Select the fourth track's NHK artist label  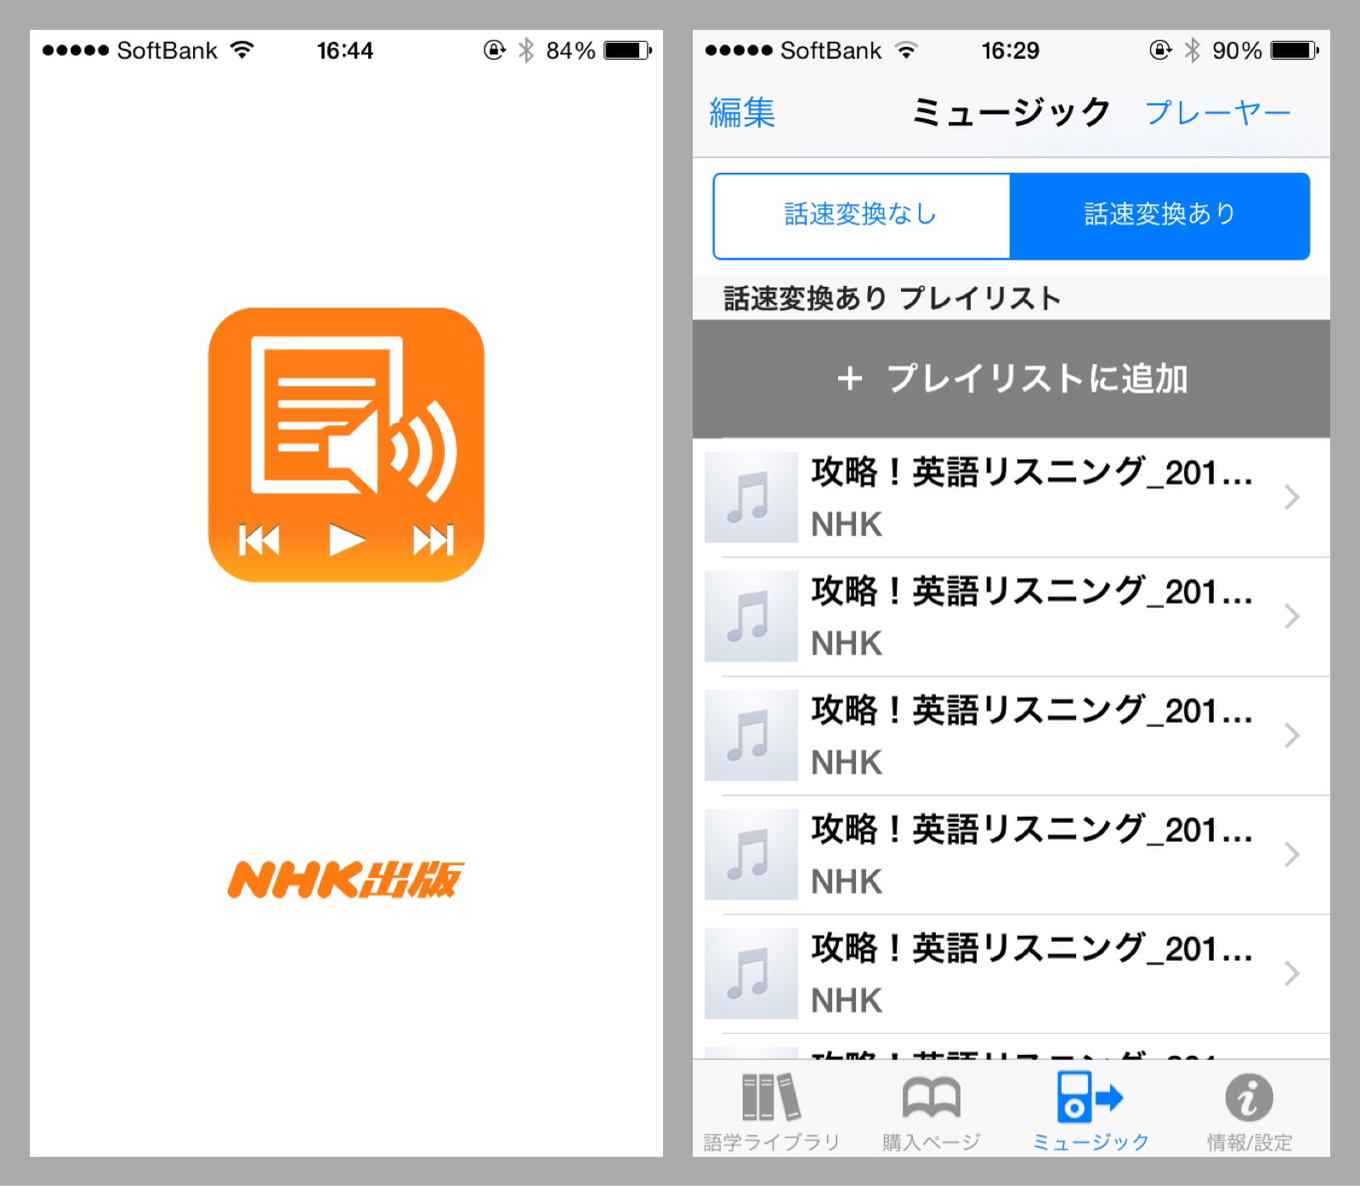846,881
